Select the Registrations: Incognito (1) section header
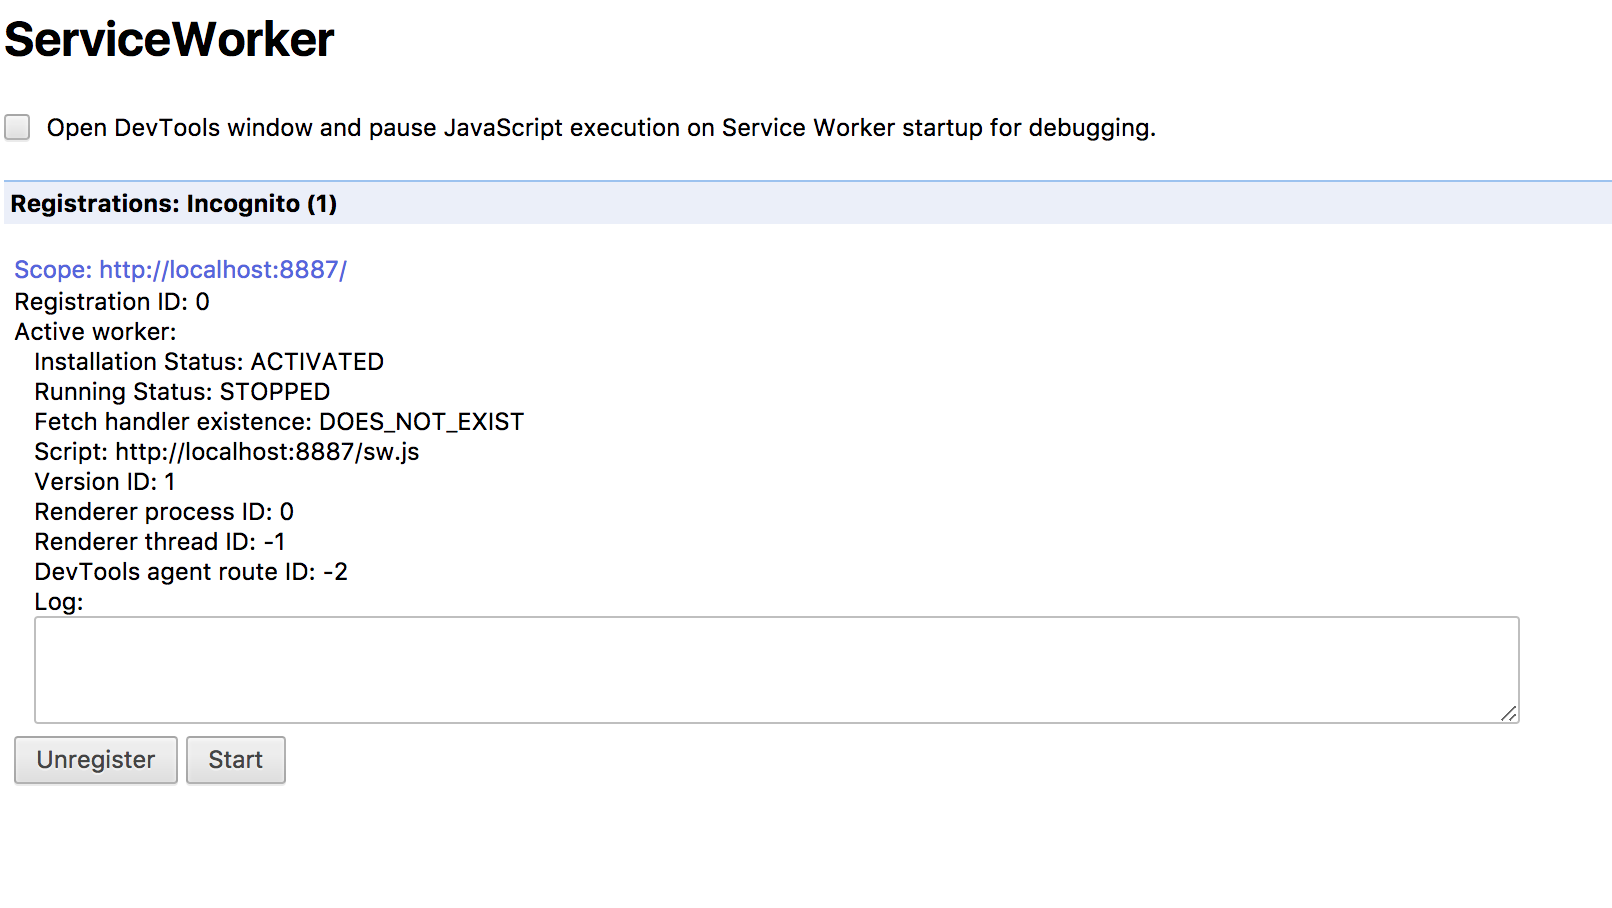The image size is (1612, 908). (174, 204)
